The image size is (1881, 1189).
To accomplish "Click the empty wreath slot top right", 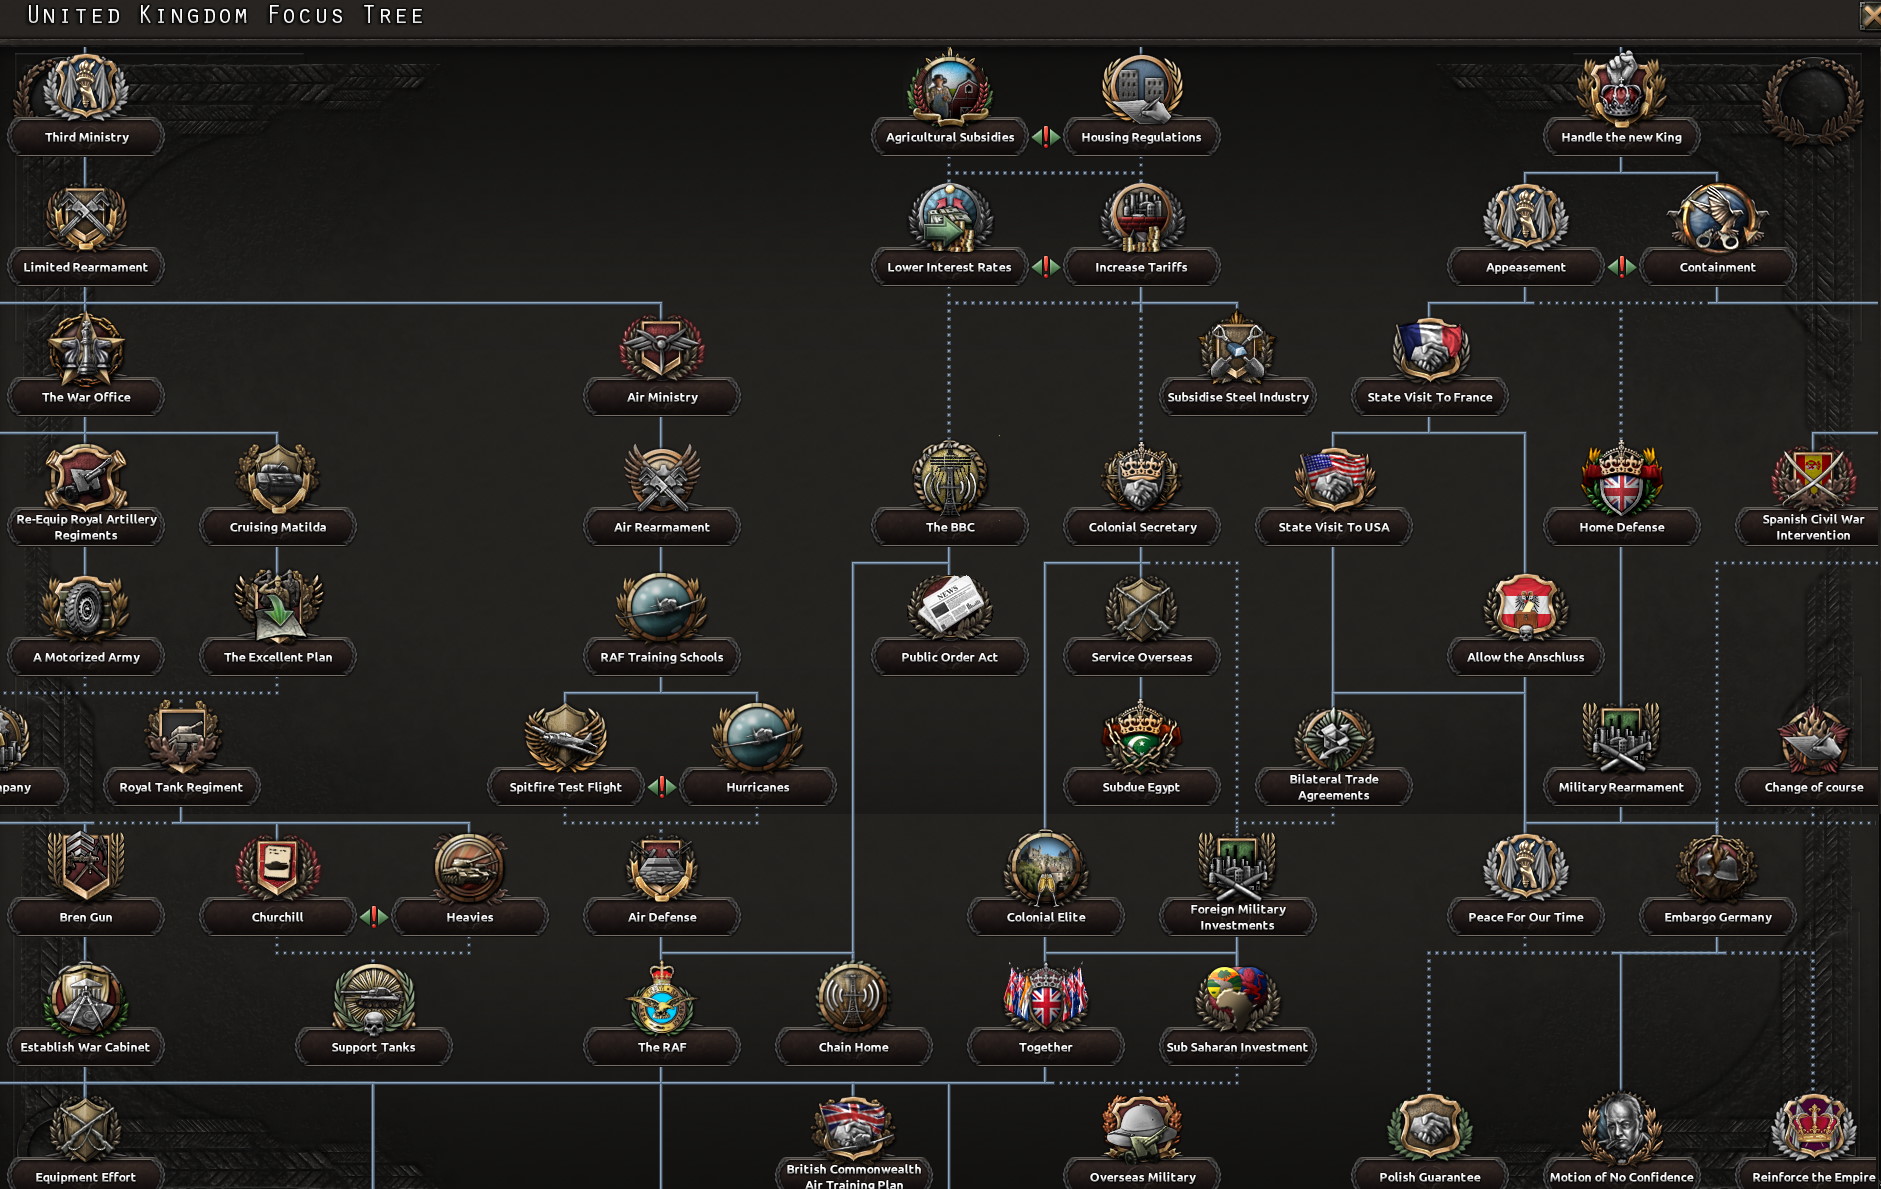I will click(x=1812, y=100).
